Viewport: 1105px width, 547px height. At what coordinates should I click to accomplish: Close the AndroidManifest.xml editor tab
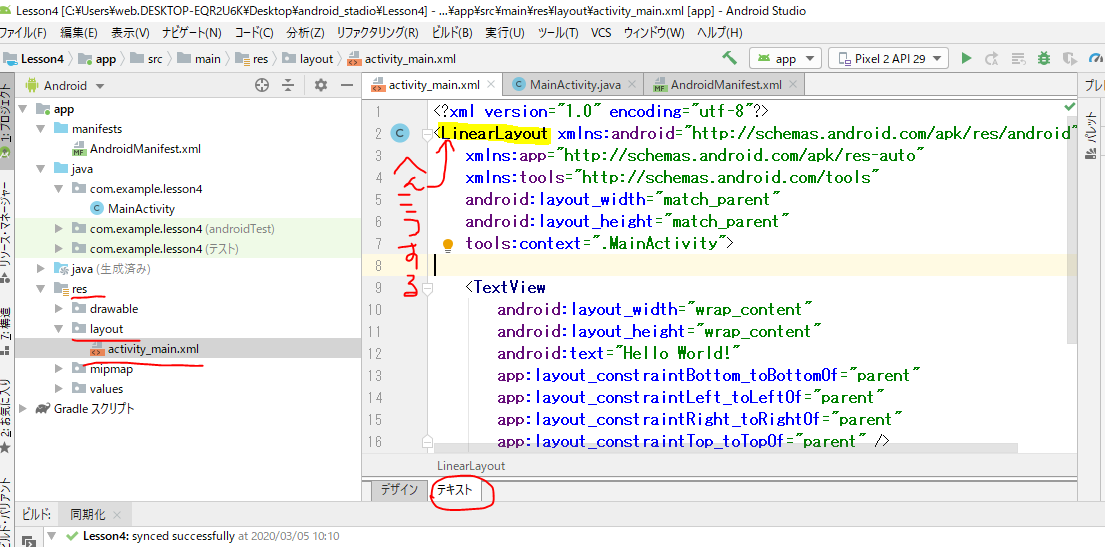pos(794,85)
